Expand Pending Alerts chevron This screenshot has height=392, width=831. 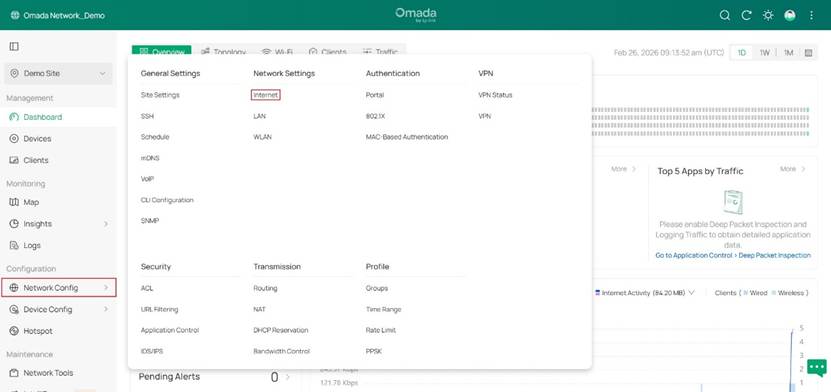(x=288, y=377)
